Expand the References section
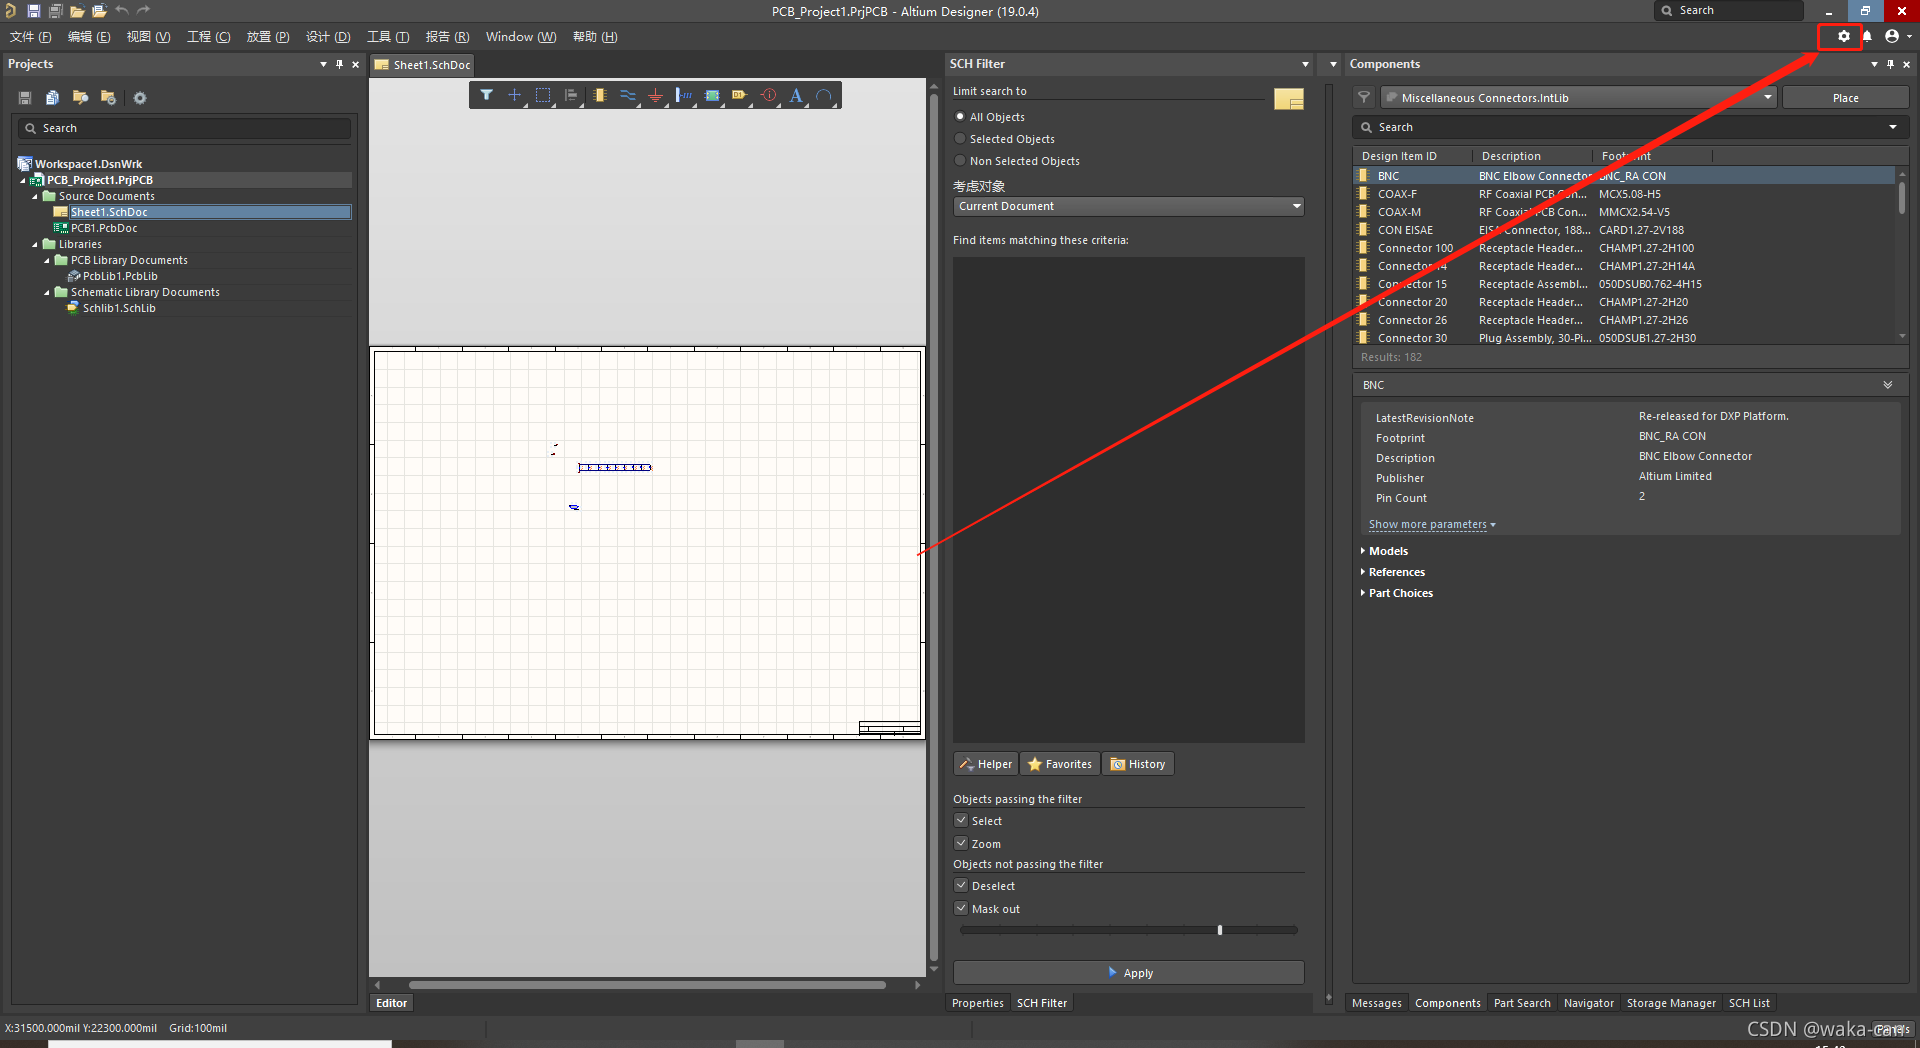This screenshot has width=1920, height=1048. tap(1363, 572)
